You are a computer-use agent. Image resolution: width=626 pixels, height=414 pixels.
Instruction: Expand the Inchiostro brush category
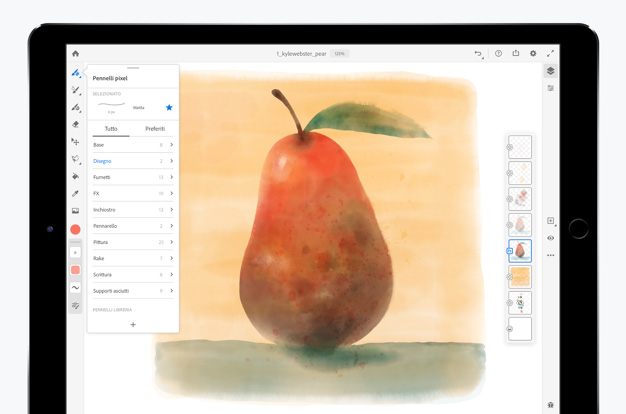point(133,210)
